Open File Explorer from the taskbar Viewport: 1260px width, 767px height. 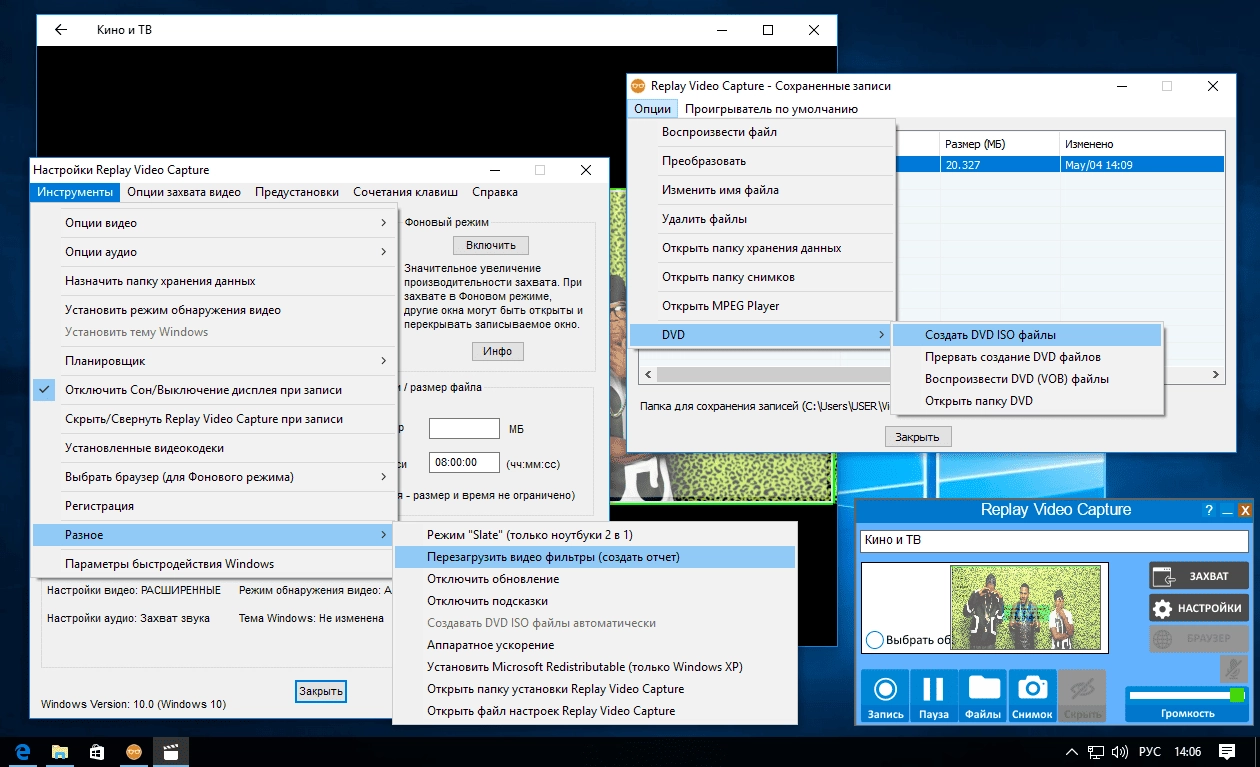60,751
